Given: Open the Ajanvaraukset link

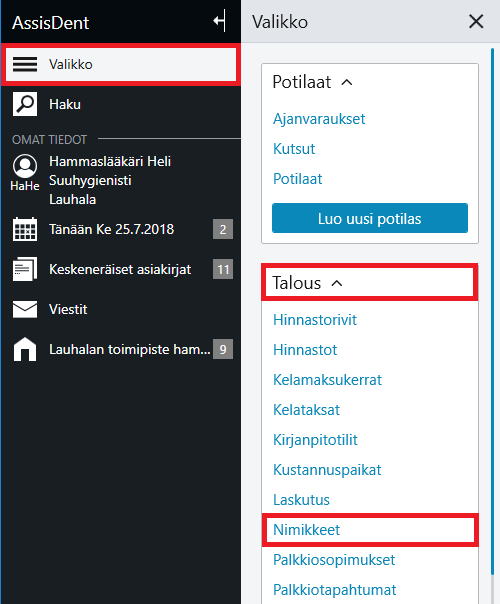Looking at the screenshot, I should (x=319, y=119).
